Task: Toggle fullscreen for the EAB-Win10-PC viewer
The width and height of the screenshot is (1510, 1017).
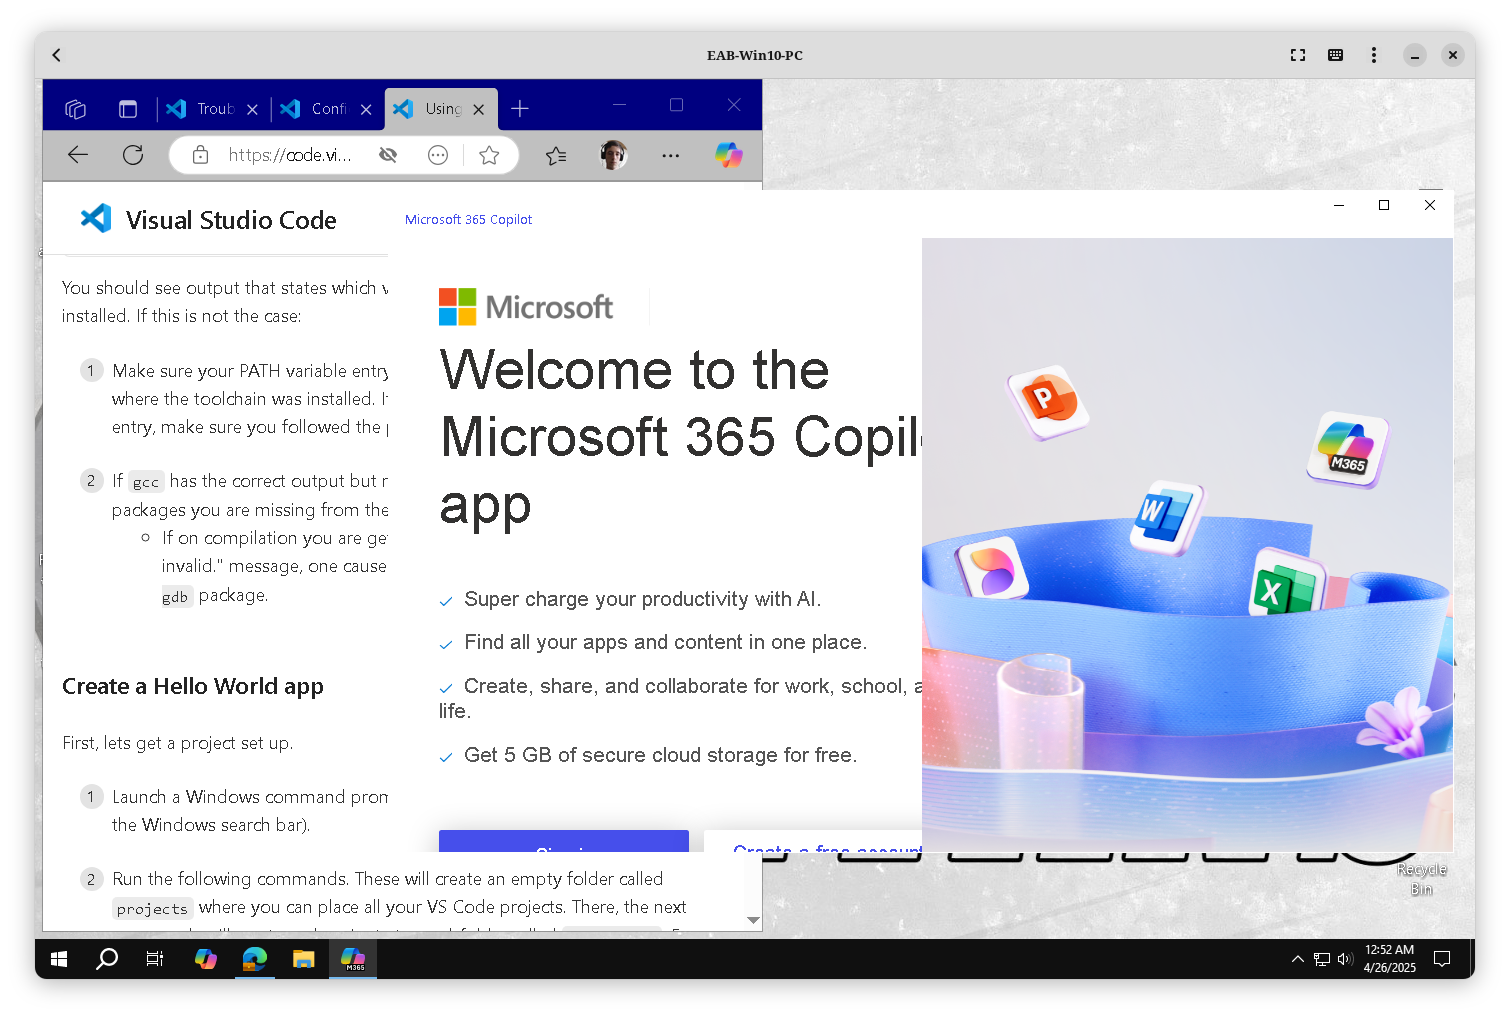Action: coord(1298,55)
